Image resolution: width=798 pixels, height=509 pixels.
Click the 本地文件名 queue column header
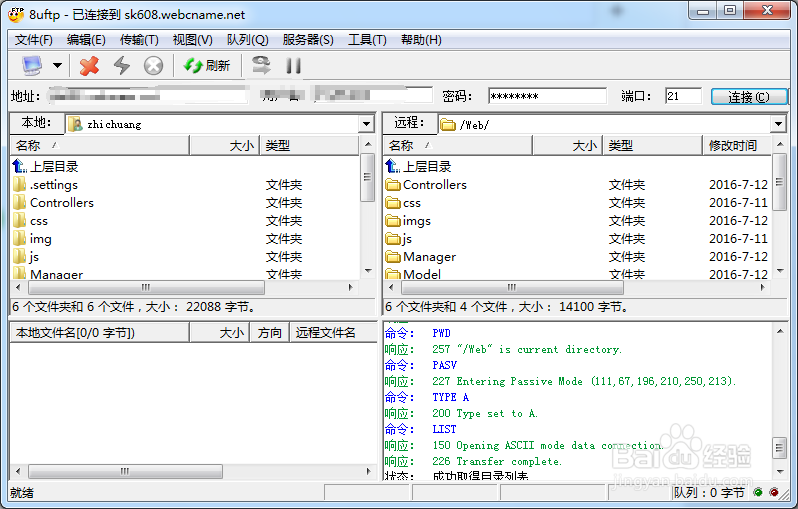click(x=100, y=332)
